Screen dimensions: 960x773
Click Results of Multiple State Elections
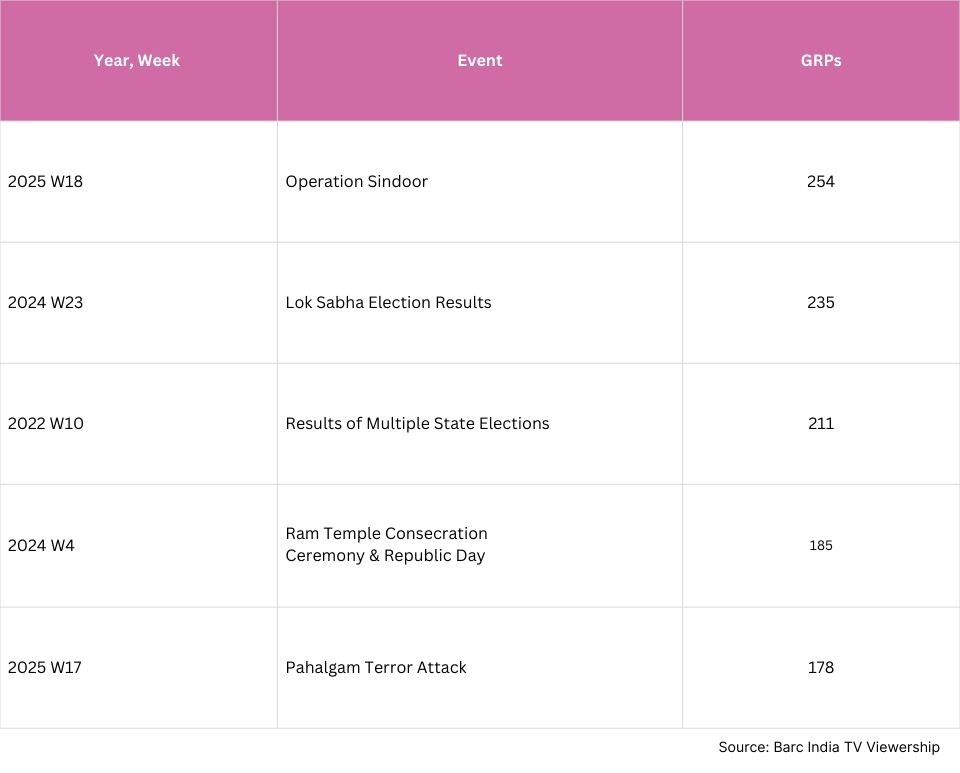417,424
